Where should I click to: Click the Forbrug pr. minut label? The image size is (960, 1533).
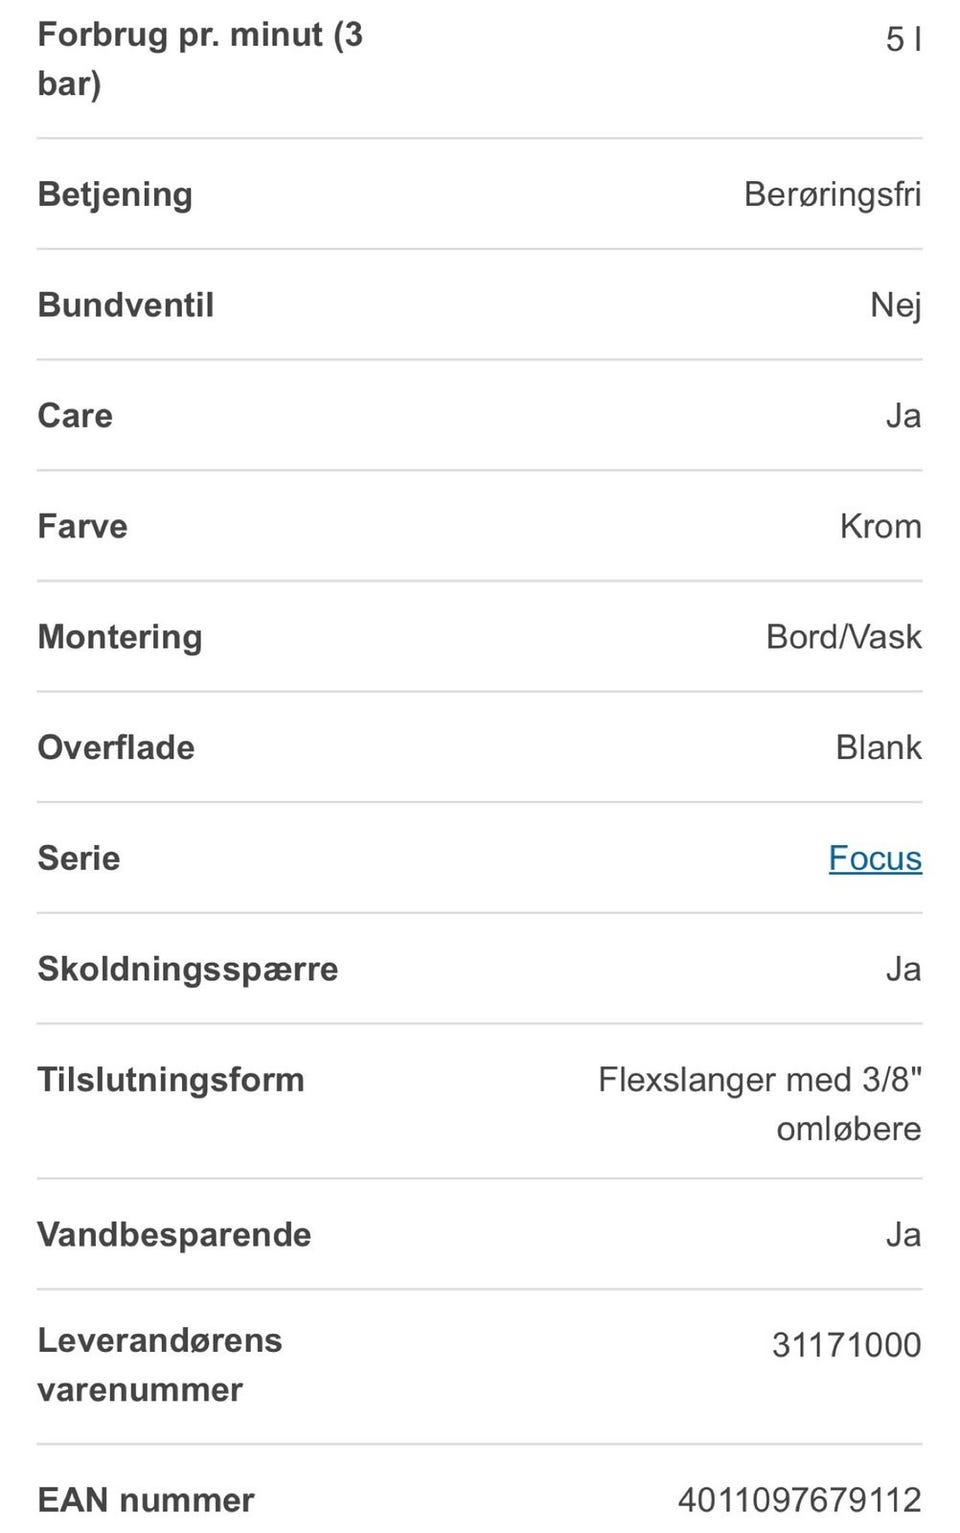click(x=200, y=58)
